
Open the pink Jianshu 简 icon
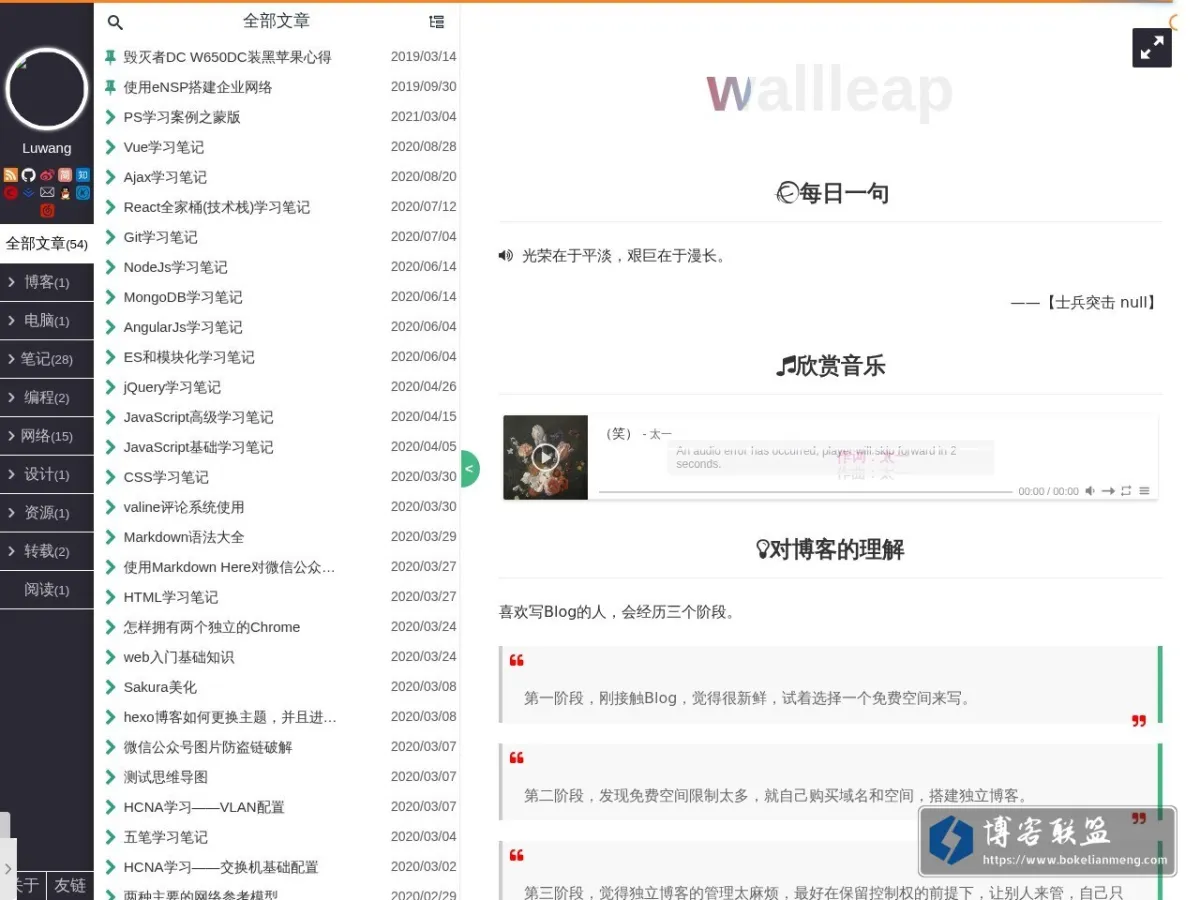(65, 175)
